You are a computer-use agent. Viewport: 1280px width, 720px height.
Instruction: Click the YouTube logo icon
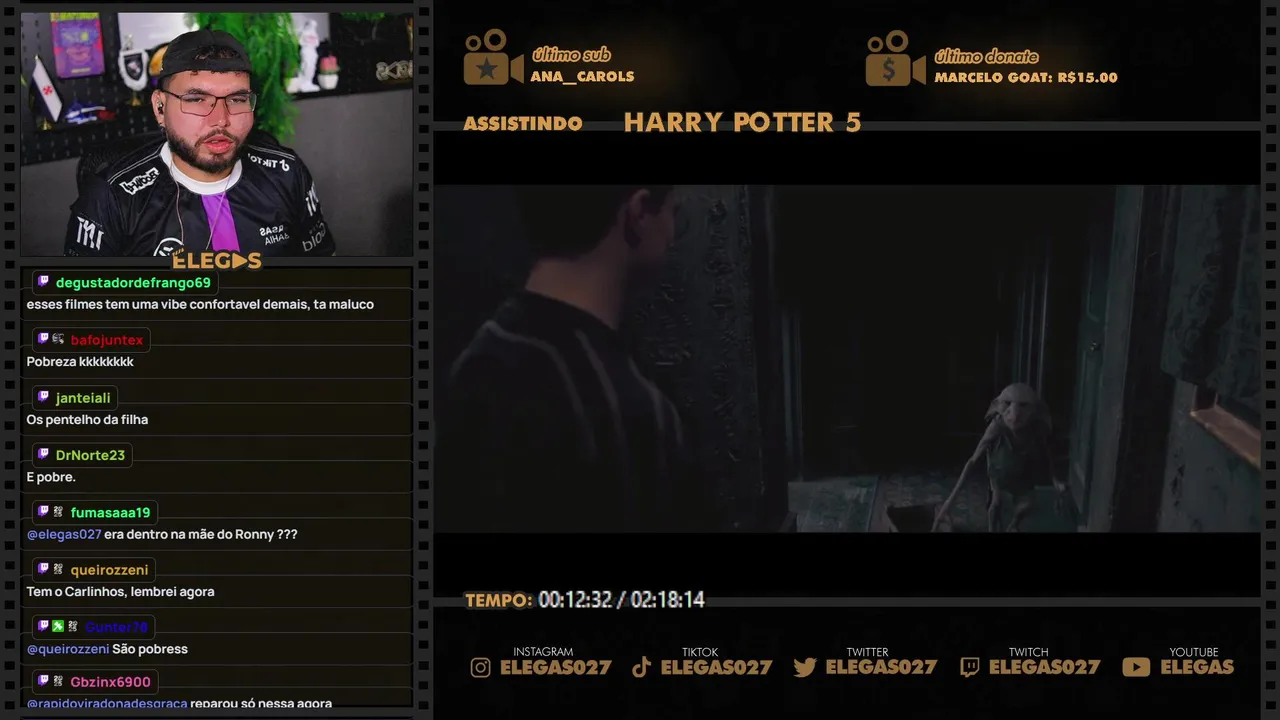(1136, 667)
